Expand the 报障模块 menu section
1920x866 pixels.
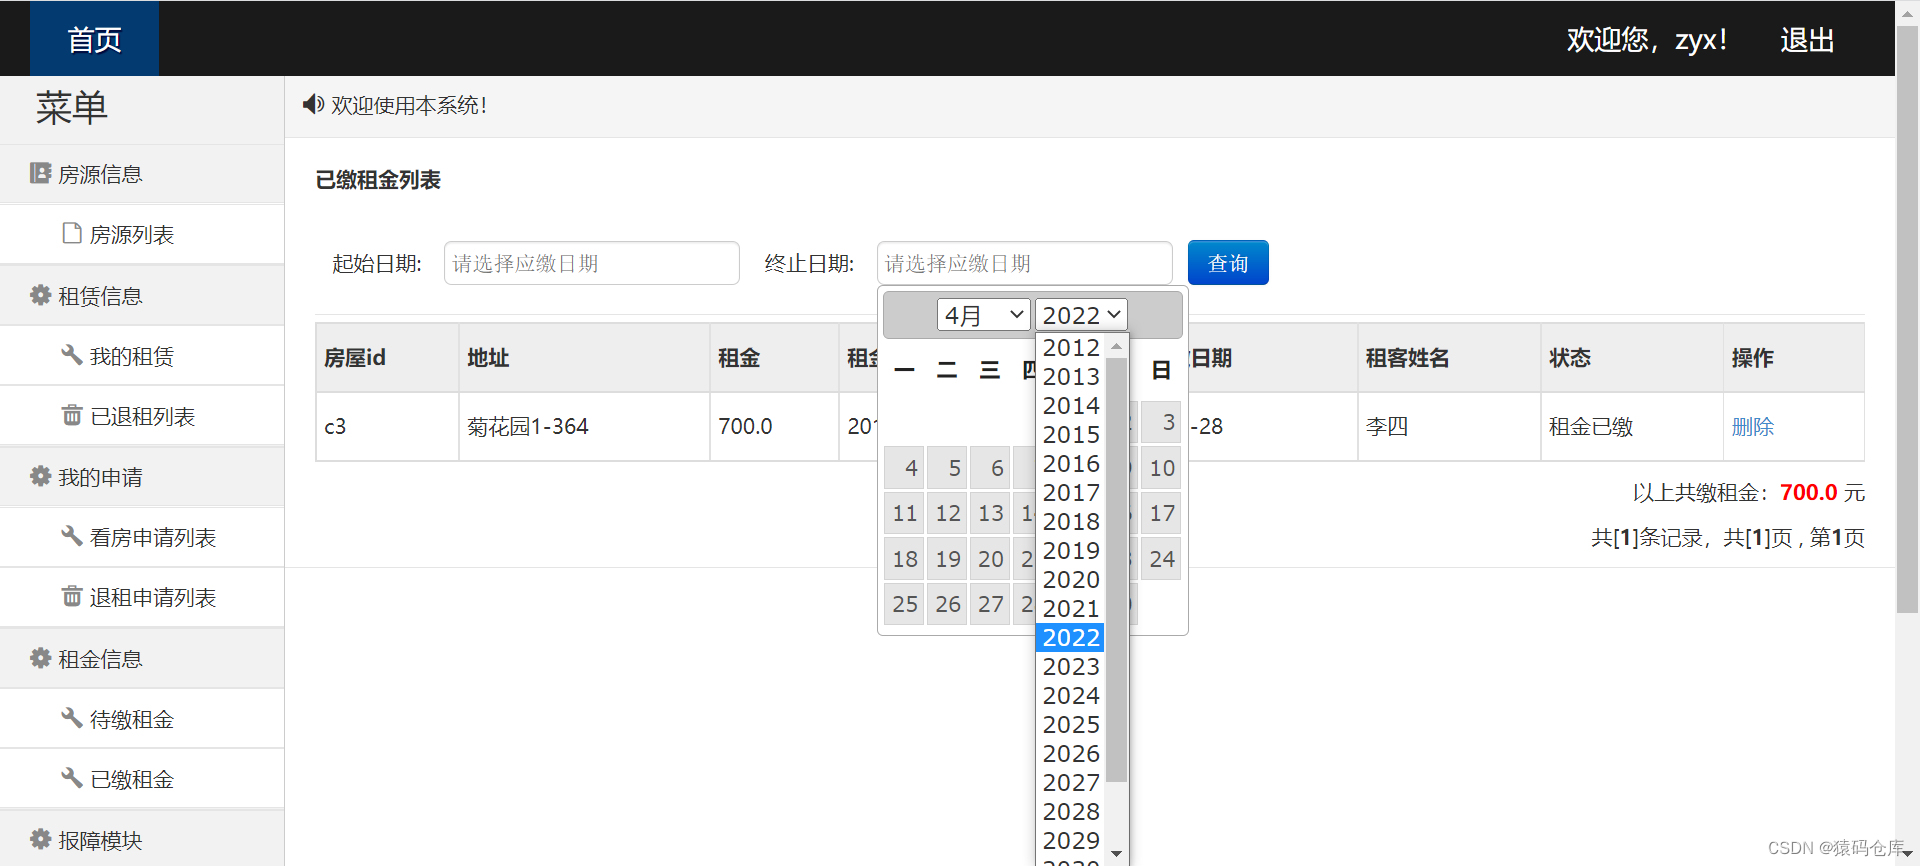click(142, 840)
